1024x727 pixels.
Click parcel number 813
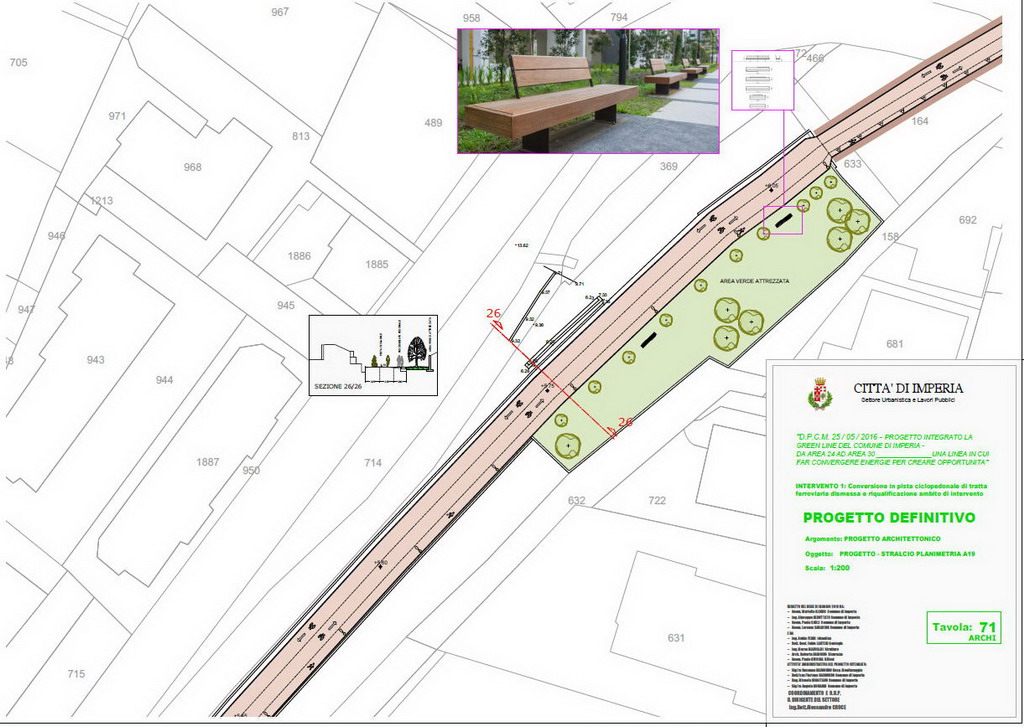coord(300,136)
